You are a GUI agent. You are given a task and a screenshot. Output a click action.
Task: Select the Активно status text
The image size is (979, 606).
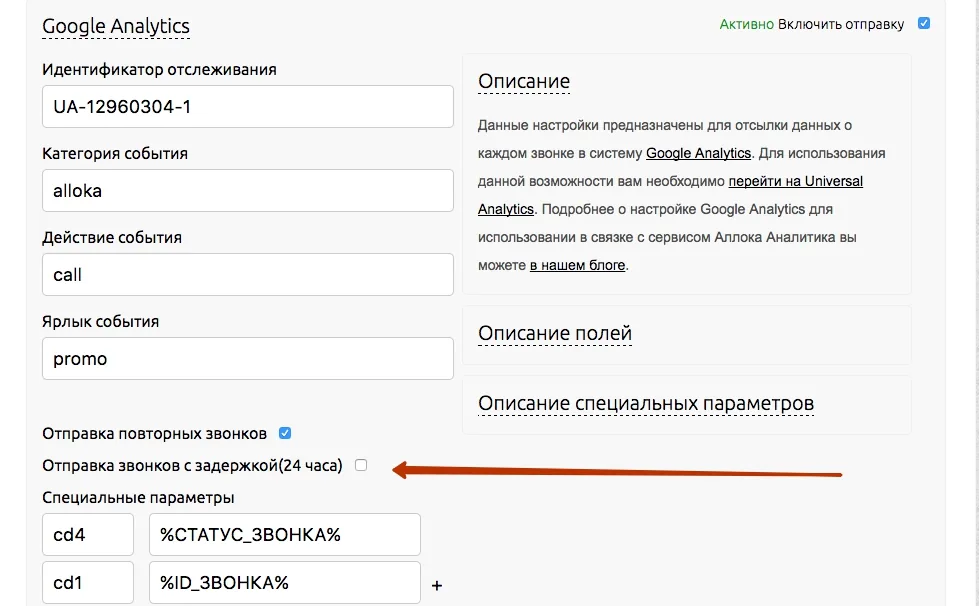[x=746, y=24]
